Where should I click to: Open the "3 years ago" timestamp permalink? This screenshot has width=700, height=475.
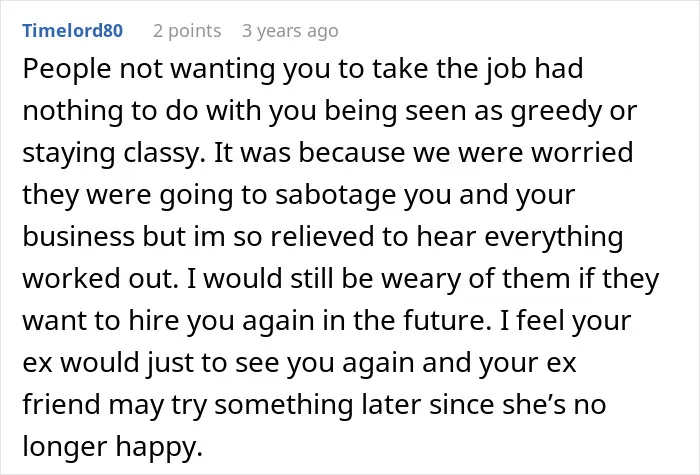click(x=290, y=31)
